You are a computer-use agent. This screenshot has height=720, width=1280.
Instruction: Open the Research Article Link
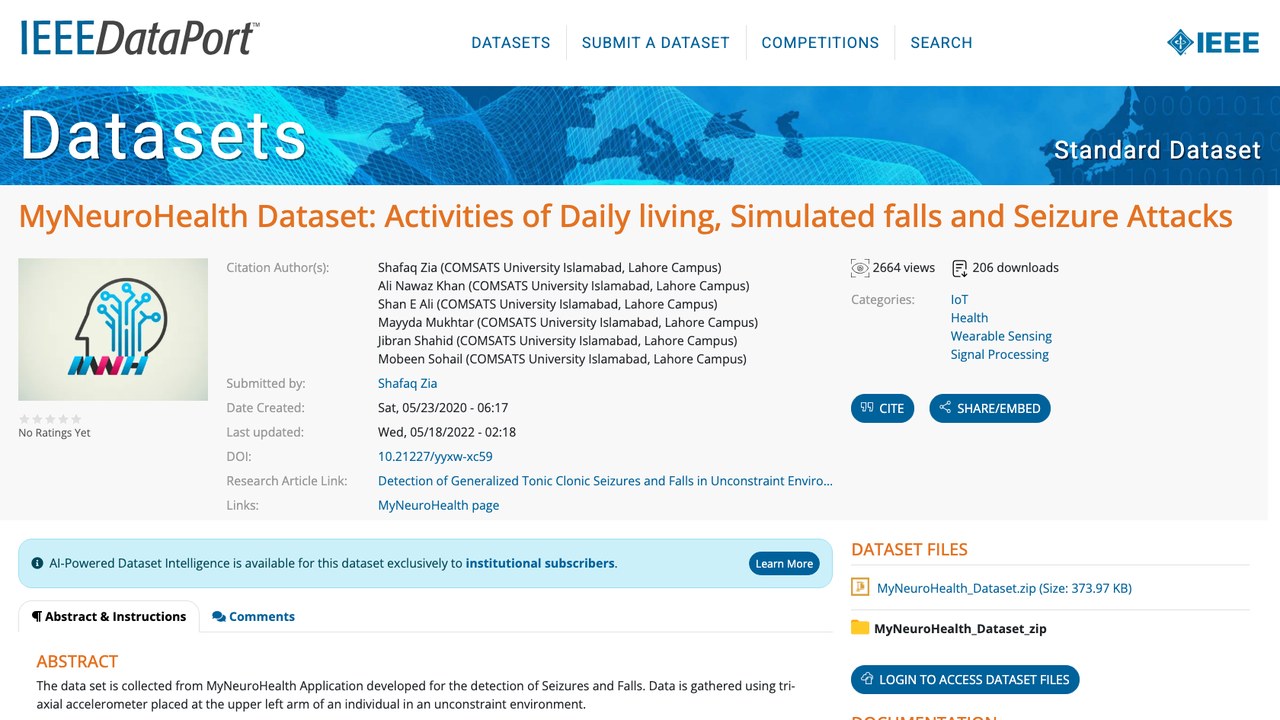605,481
